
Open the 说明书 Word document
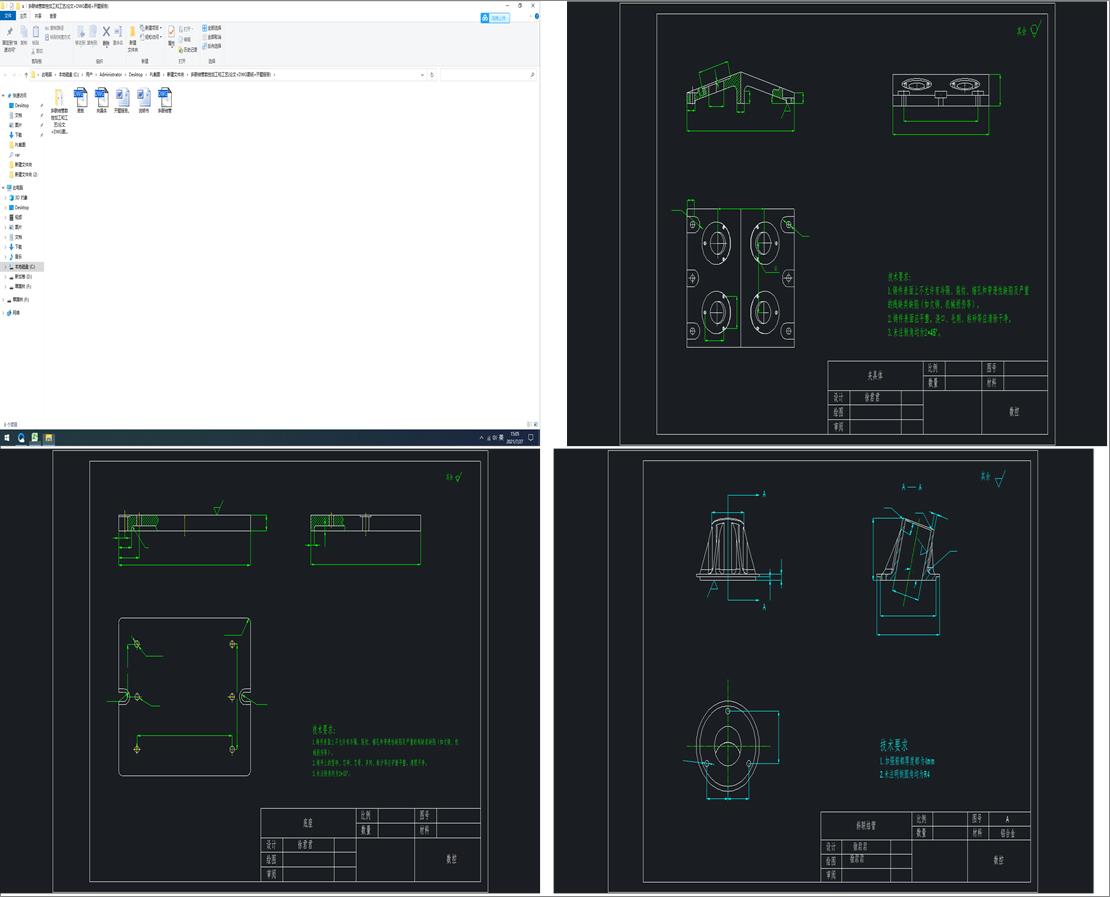tap(144, 100)
